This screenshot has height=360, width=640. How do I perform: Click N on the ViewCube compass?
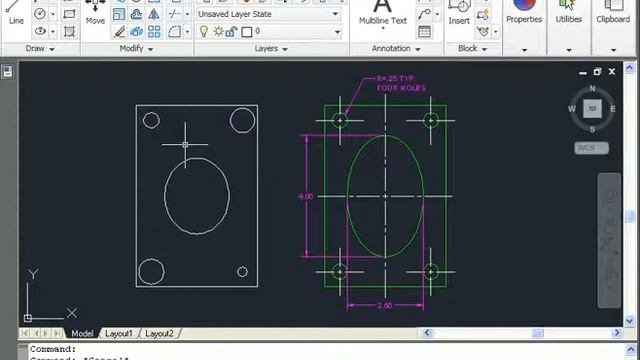pyautogui.click(x=592, y=88)
